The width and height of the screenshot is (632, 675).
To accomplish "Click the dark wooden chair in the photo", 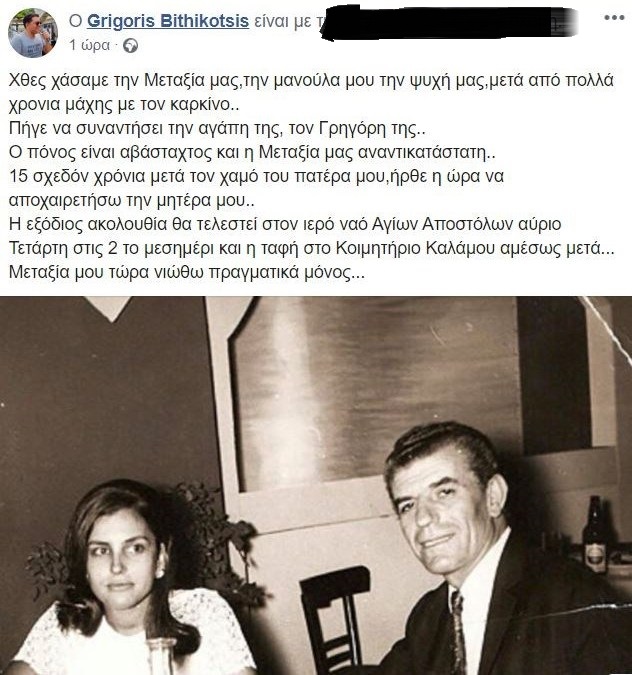I will pos(335,619).
